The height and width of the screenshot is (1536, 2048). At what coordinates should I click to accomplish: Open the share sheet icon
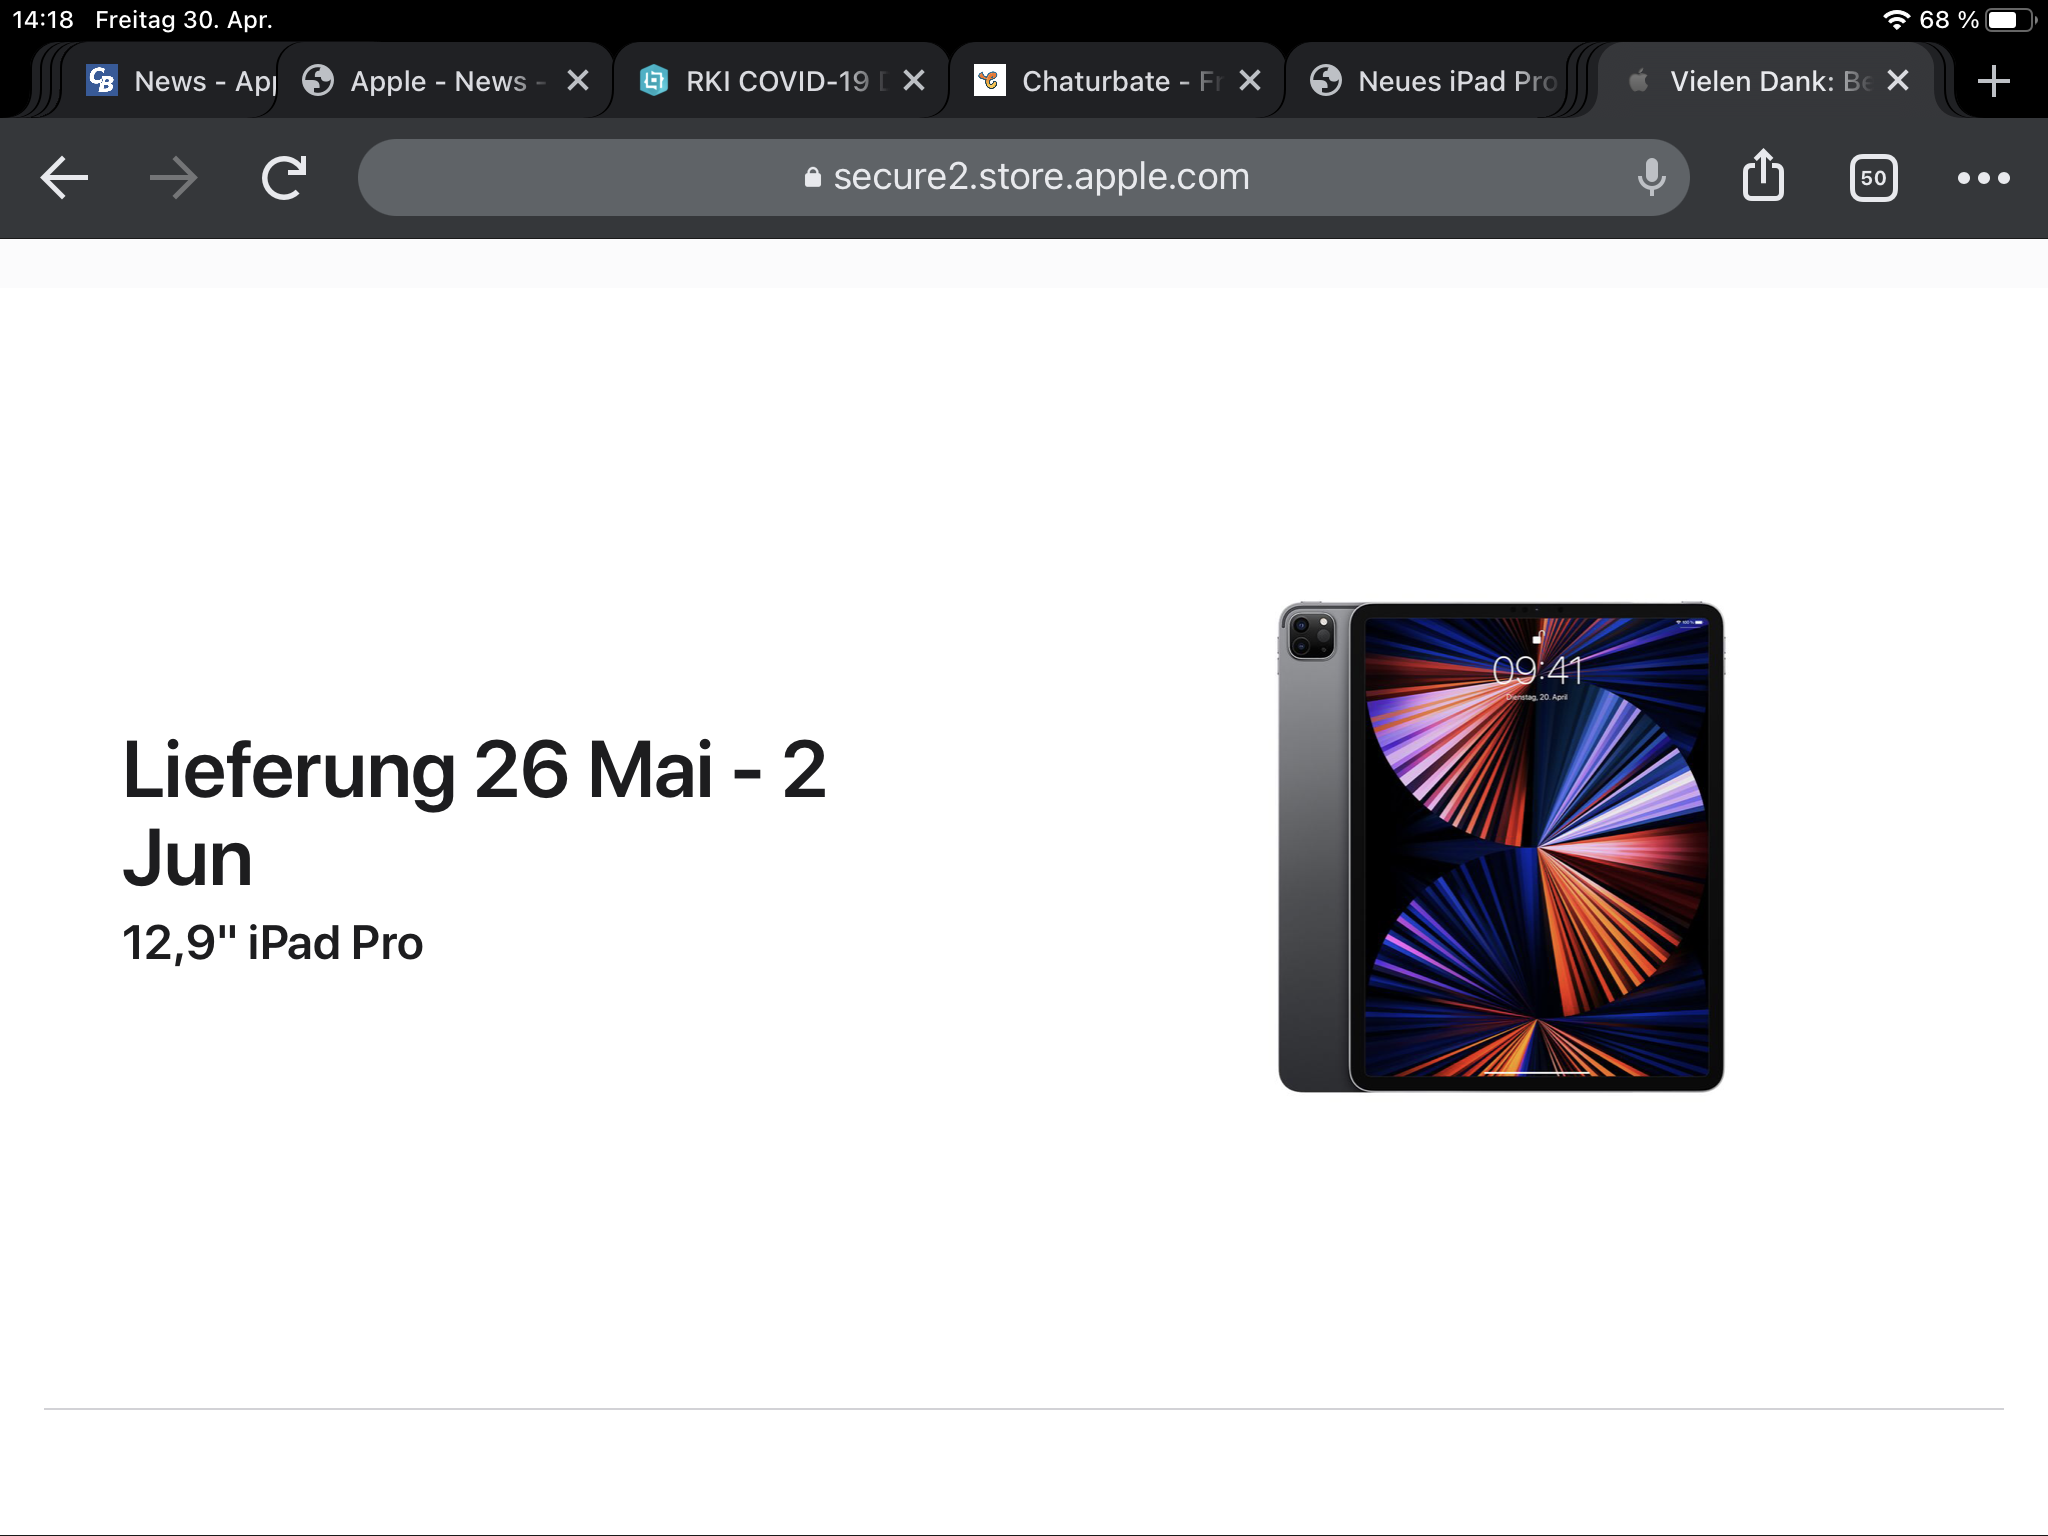point(1763,176)
